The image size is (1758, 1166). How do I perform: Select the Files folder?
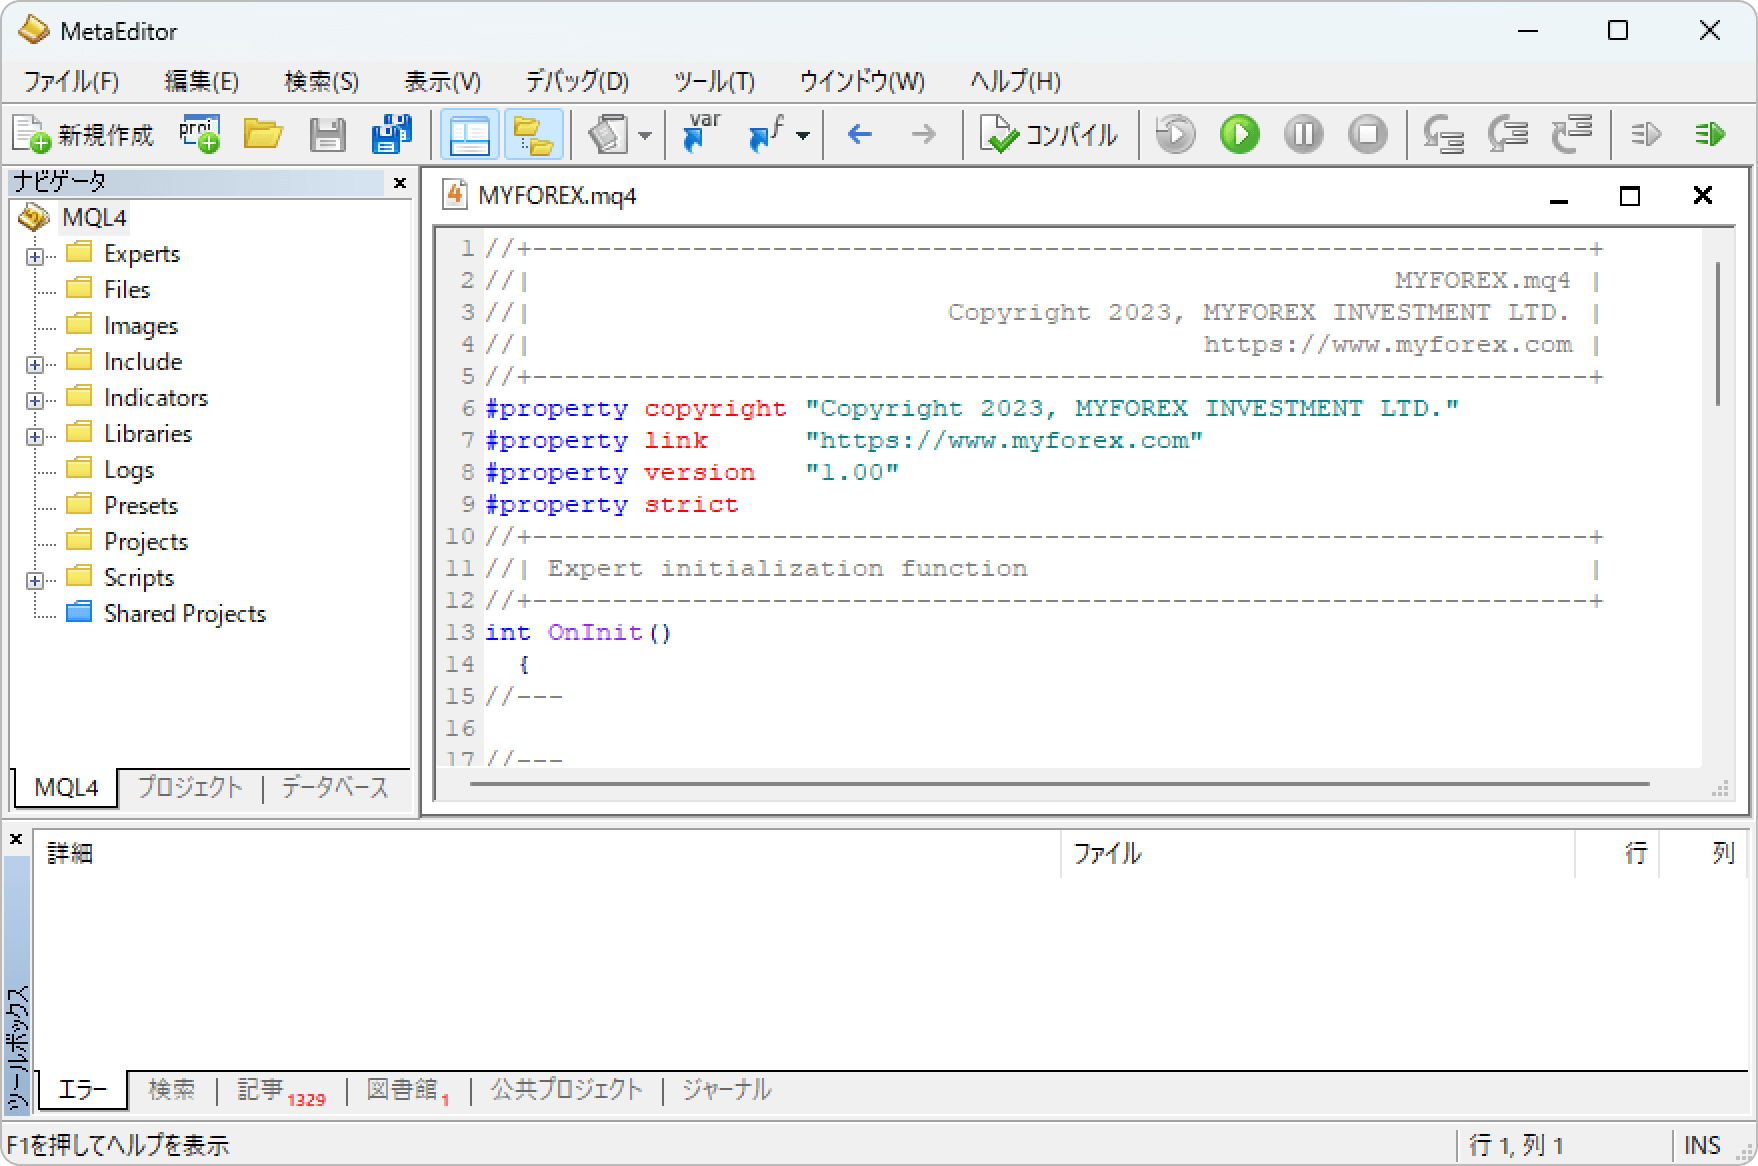click(x=127, y=289)
